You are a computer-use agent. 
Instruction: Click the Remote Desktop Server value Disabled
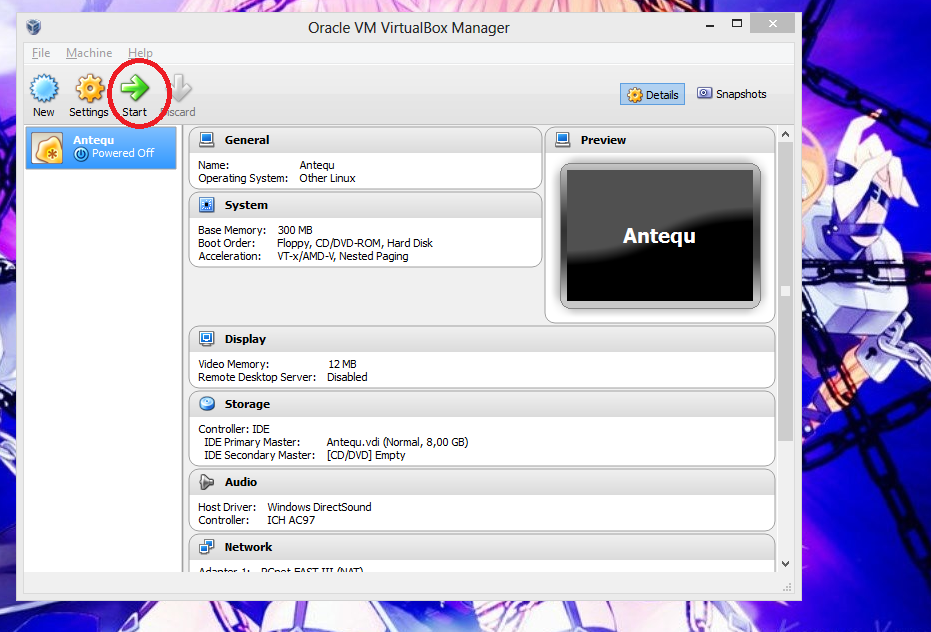coord(347,377)
